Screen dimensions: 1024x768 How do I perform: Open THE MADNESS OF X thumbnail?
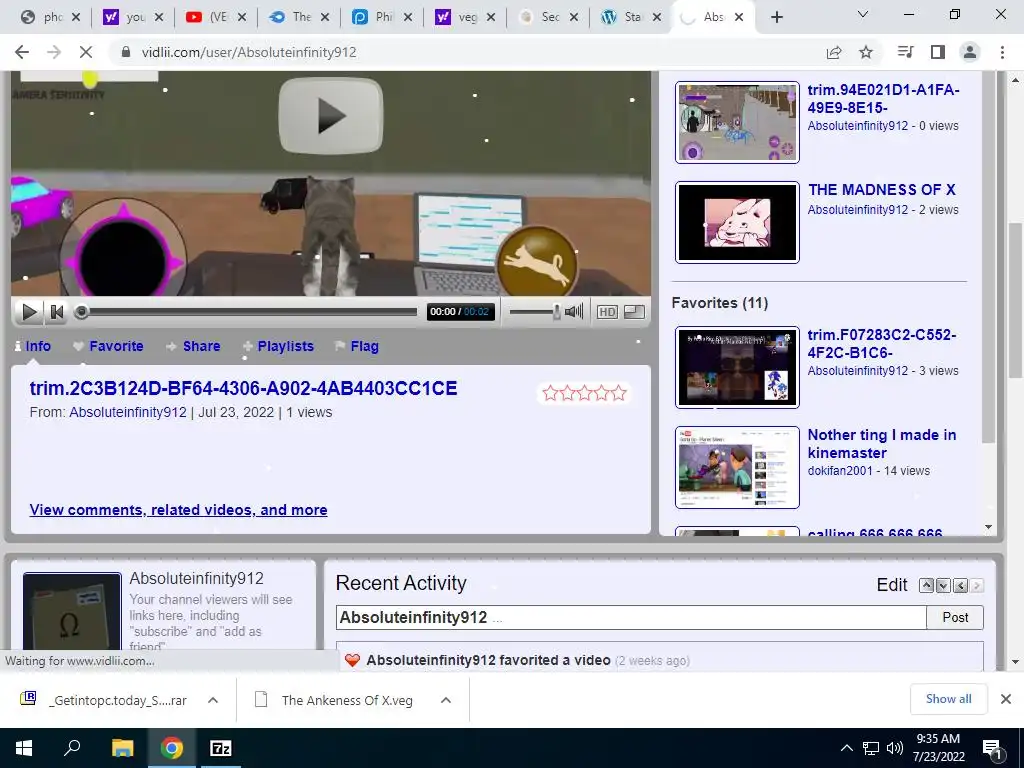737,222
